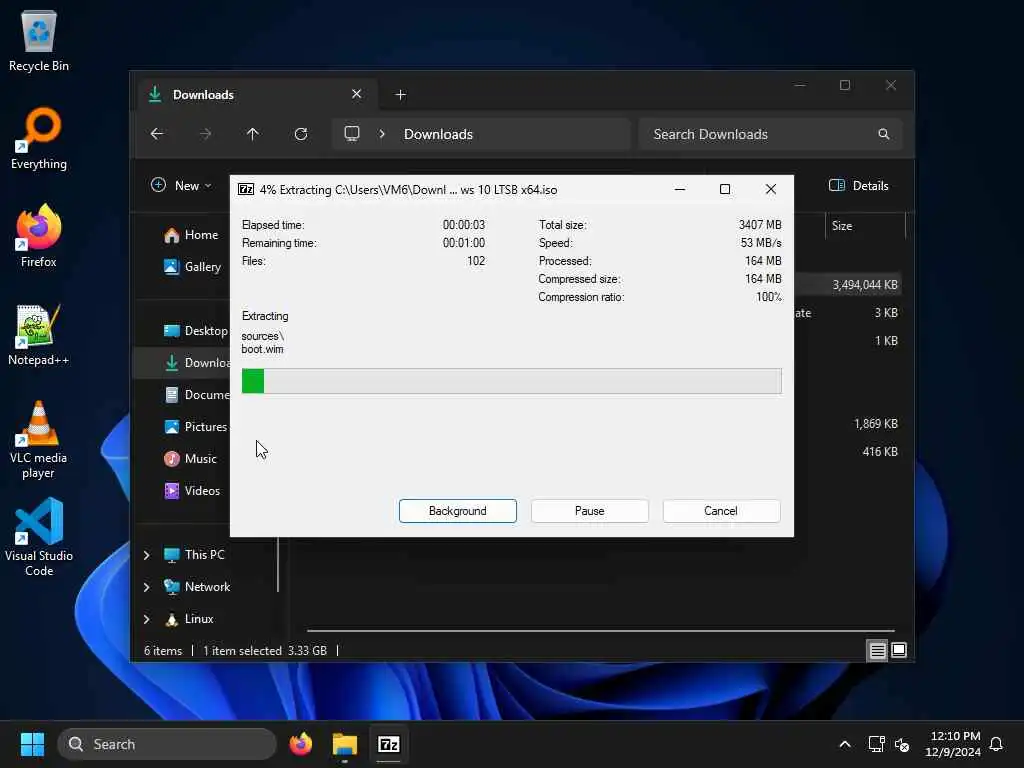Viewport: 1024px width, 768px height.
Task: Select the file sized 416 KB
Action: [x=880, y=452]
